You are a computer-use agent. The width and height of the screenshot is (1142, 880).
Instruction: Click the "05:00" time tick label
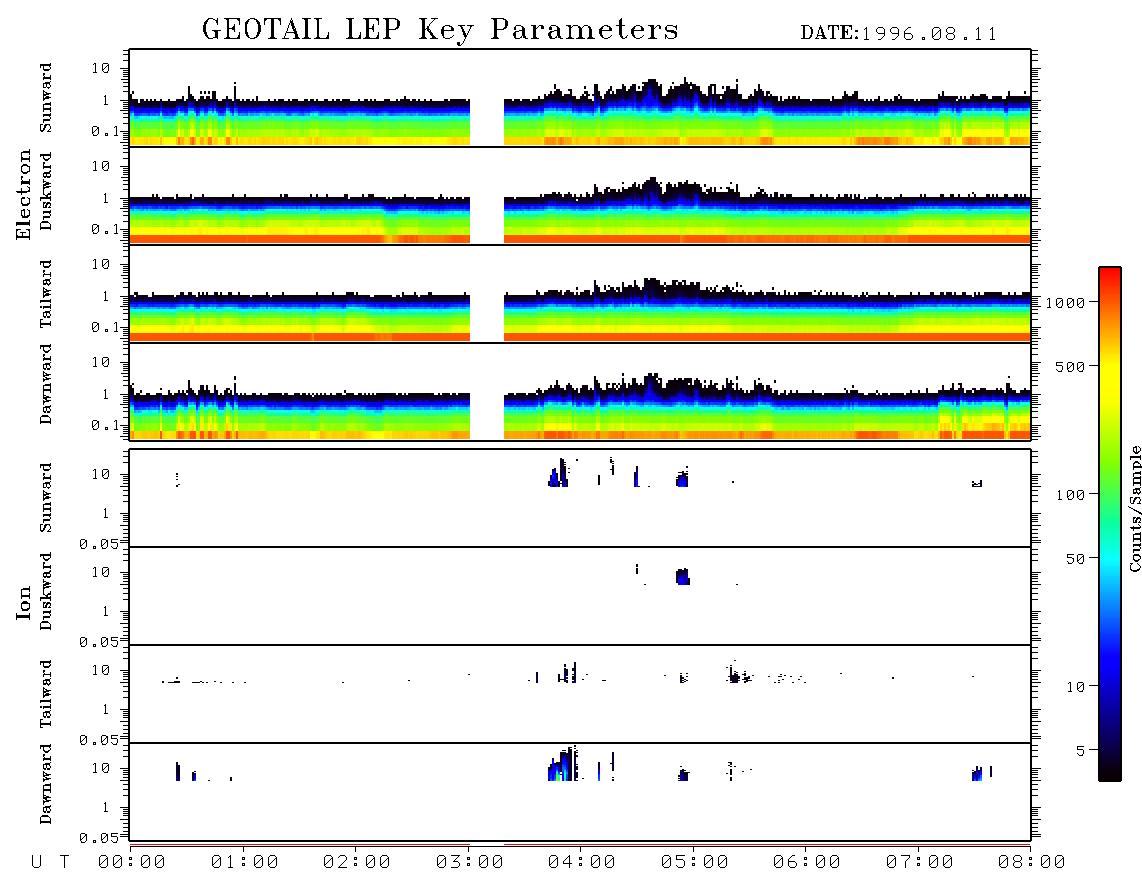coord(695,863)
